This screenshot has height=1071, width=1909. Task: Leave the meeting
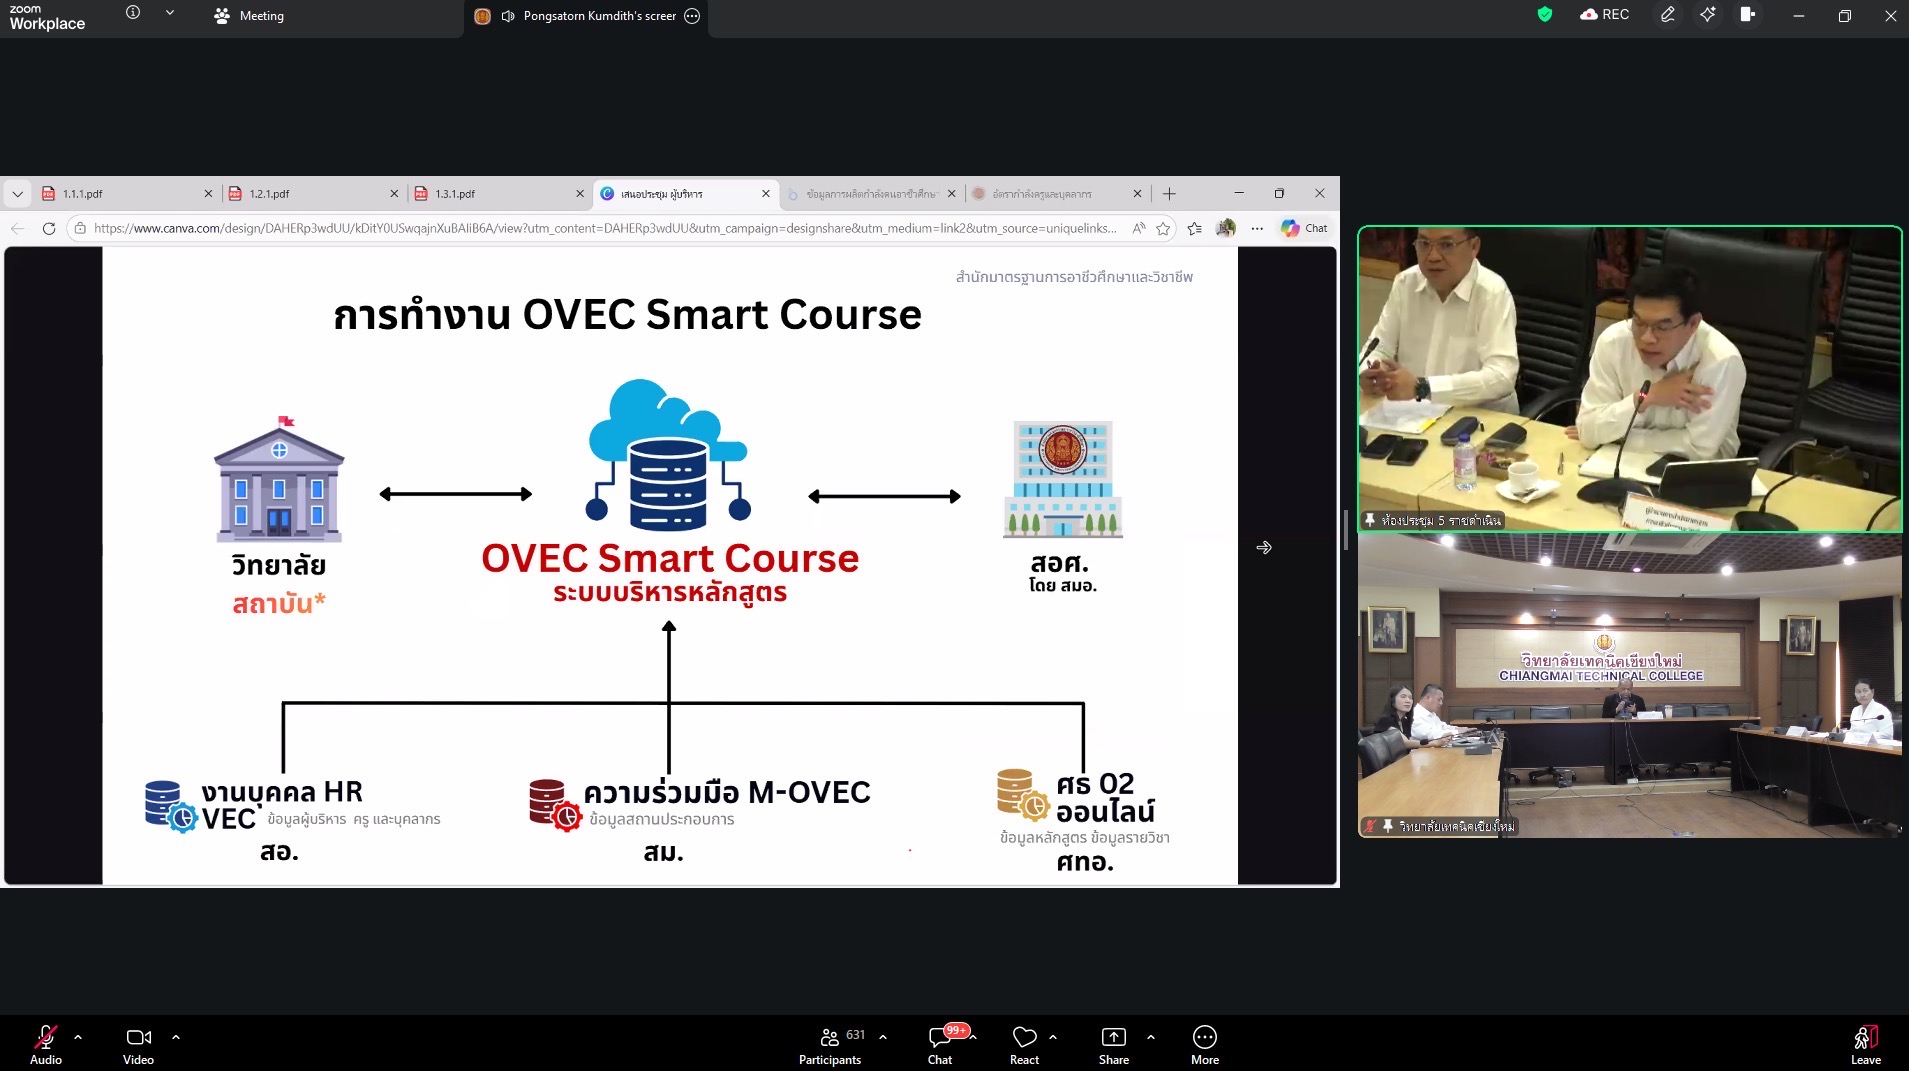tap(1865, 1044)
